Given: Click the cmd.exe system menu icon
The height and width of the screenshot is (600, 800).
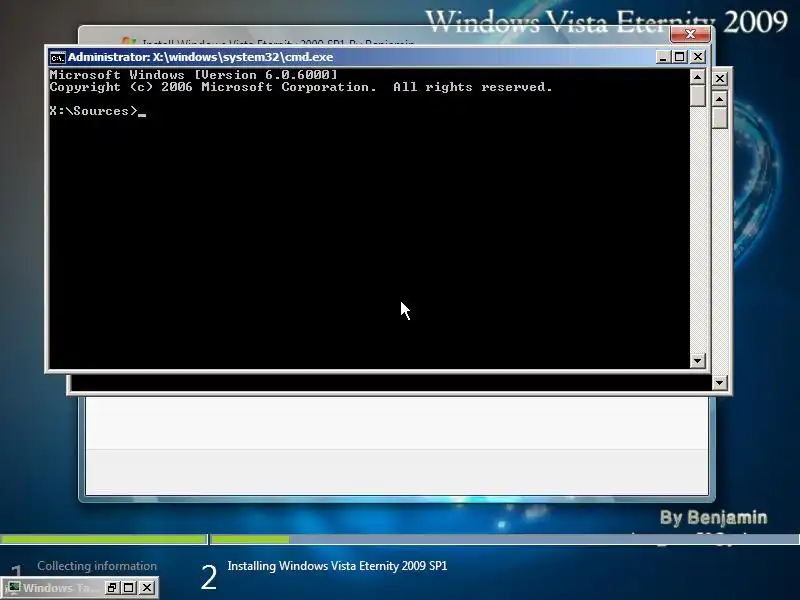Looking at the screenshot, I should click(x=58, y=57).
